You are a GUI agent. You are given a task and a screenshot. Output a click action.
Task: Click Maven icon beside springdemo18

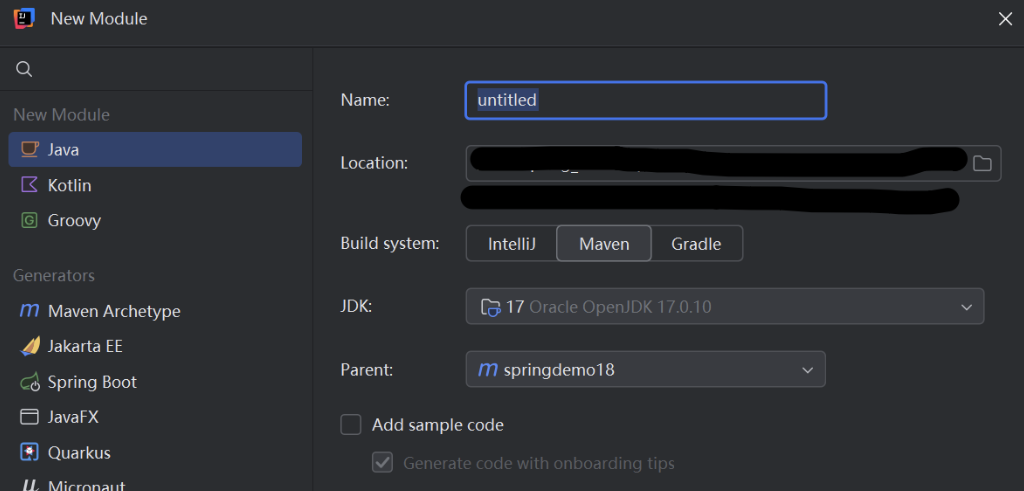pyautogui.click(x=488, y=370)
